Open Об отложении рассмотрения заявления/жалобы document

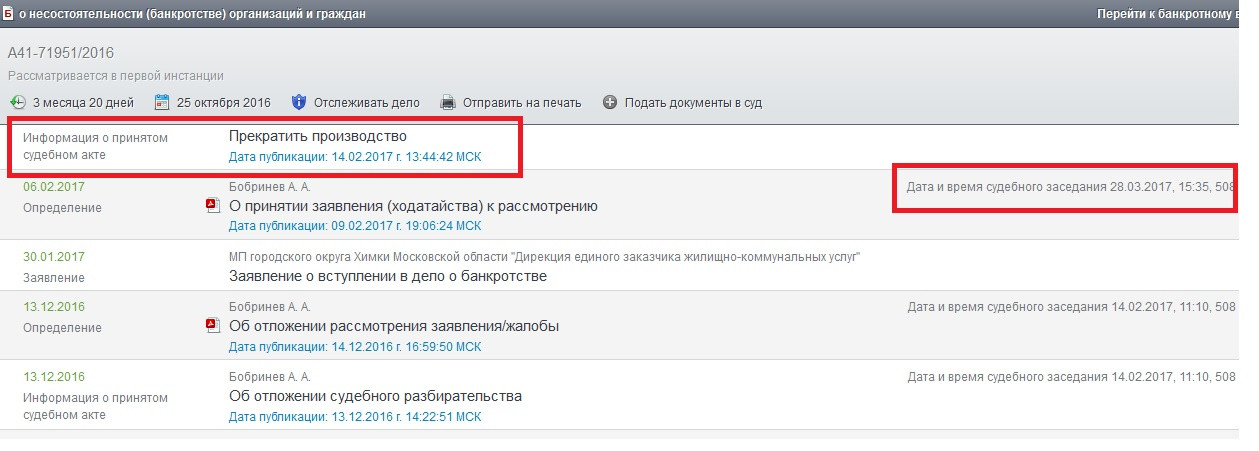click(394, 326)
